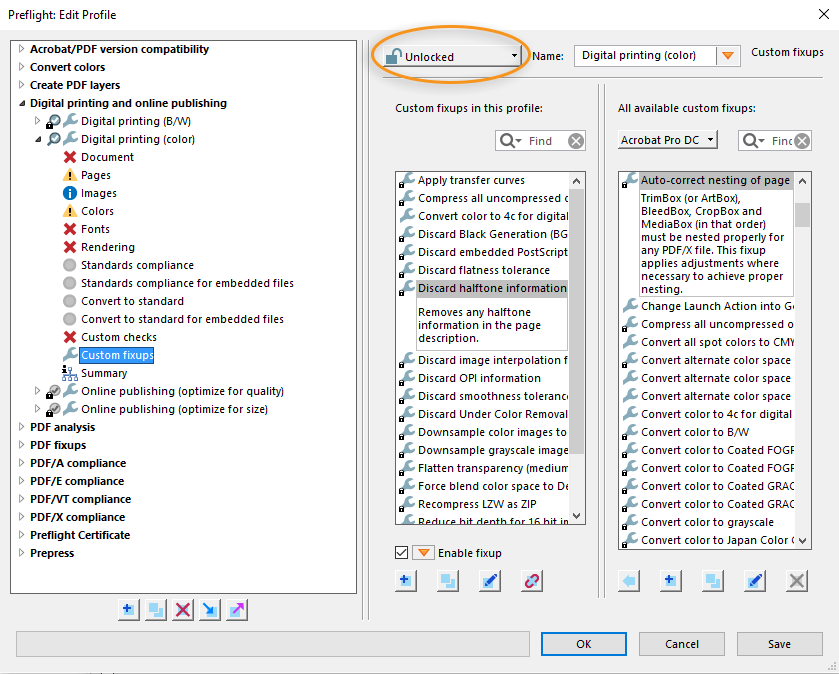Confirm changes with OK
The width and height of the screenshot is (839, 674).
pos(583,643)
